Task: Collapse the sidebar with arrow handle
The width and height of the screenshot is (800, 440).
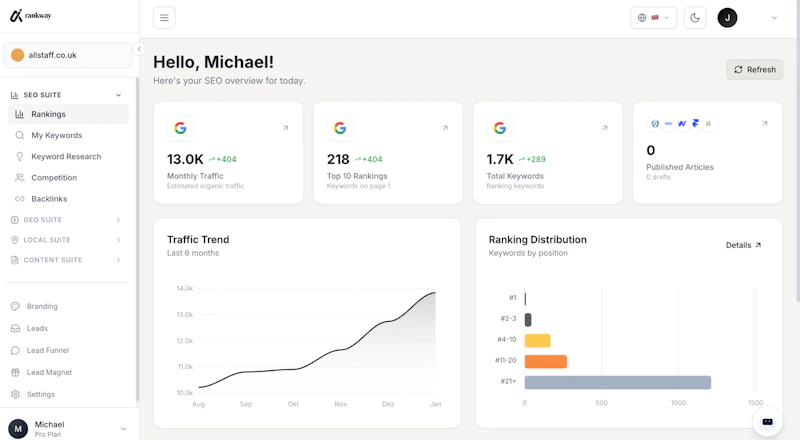Action: 139,49
